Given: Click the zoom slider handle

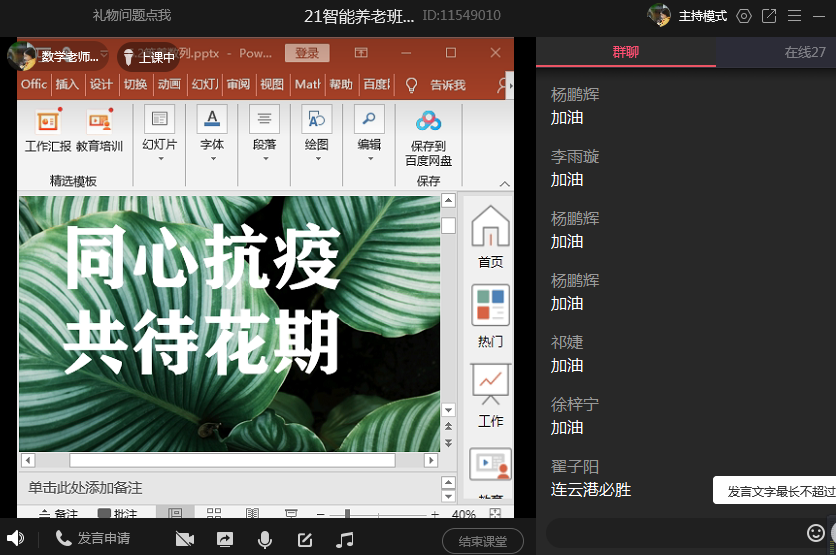Looking at the screenshot, I should tap(347, 514).
